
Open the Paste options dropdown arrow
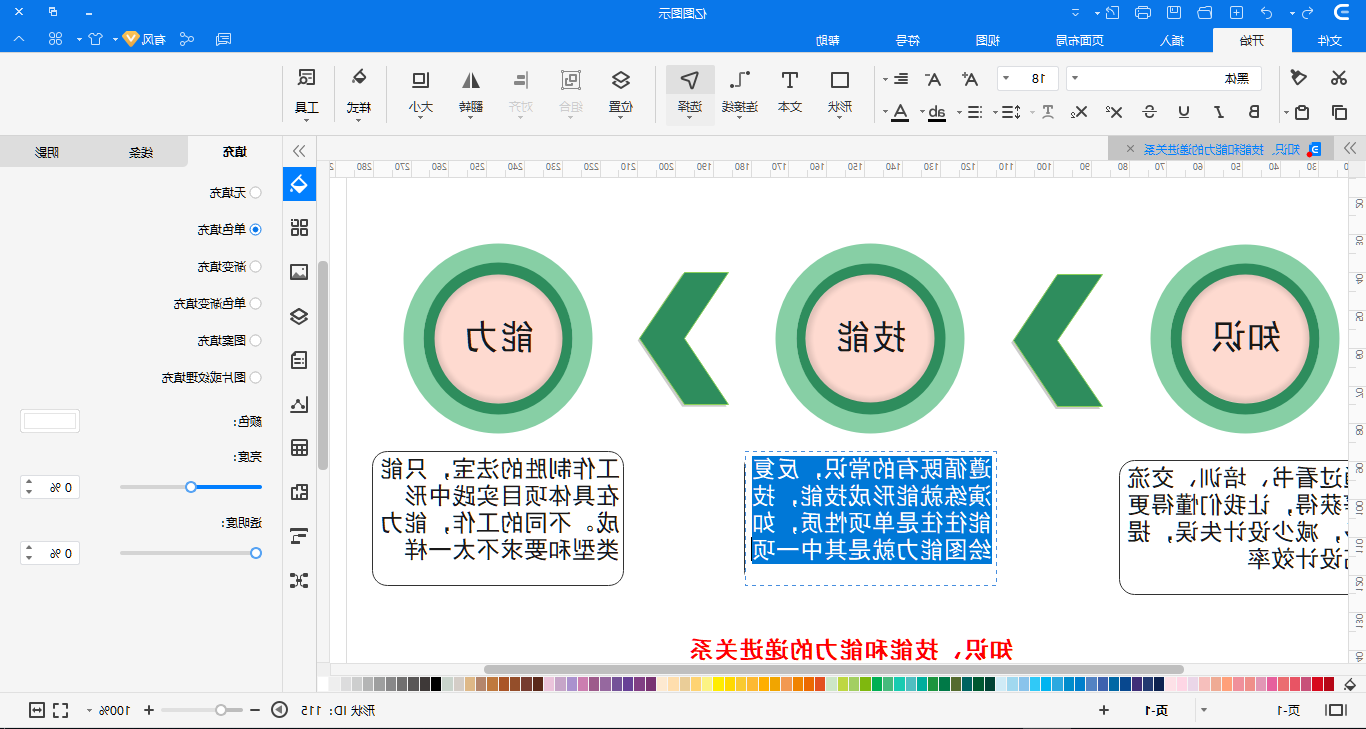(x=1284, y=112)
